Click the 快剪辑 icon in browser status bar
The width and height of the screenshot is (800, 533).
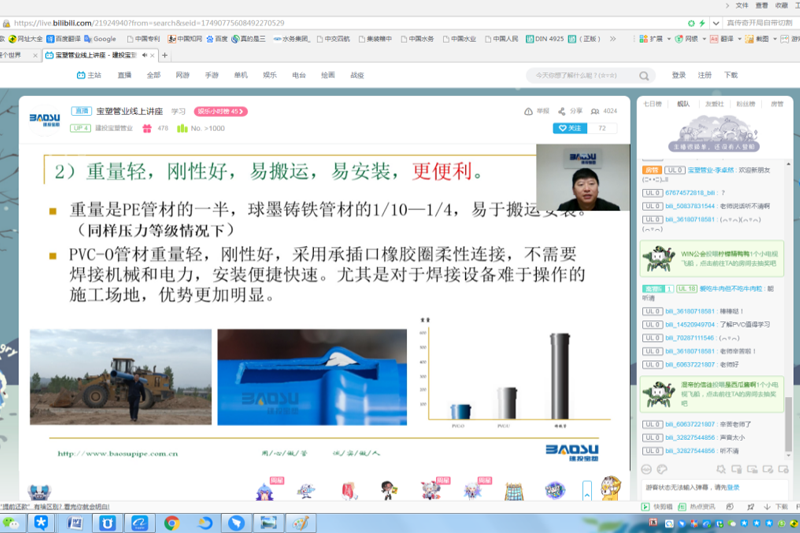(645, 507)
